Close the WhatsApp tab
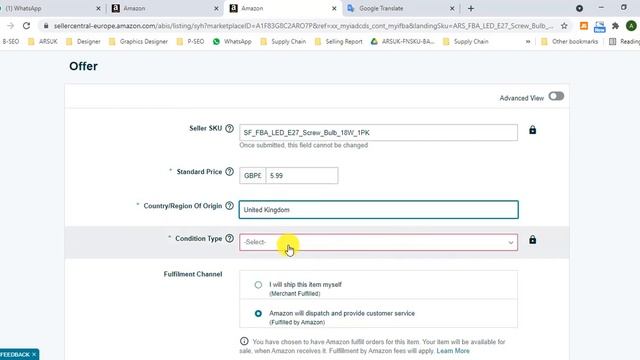Image resolution: width=640 pixels, height=360 pixels. click(98, 8)
